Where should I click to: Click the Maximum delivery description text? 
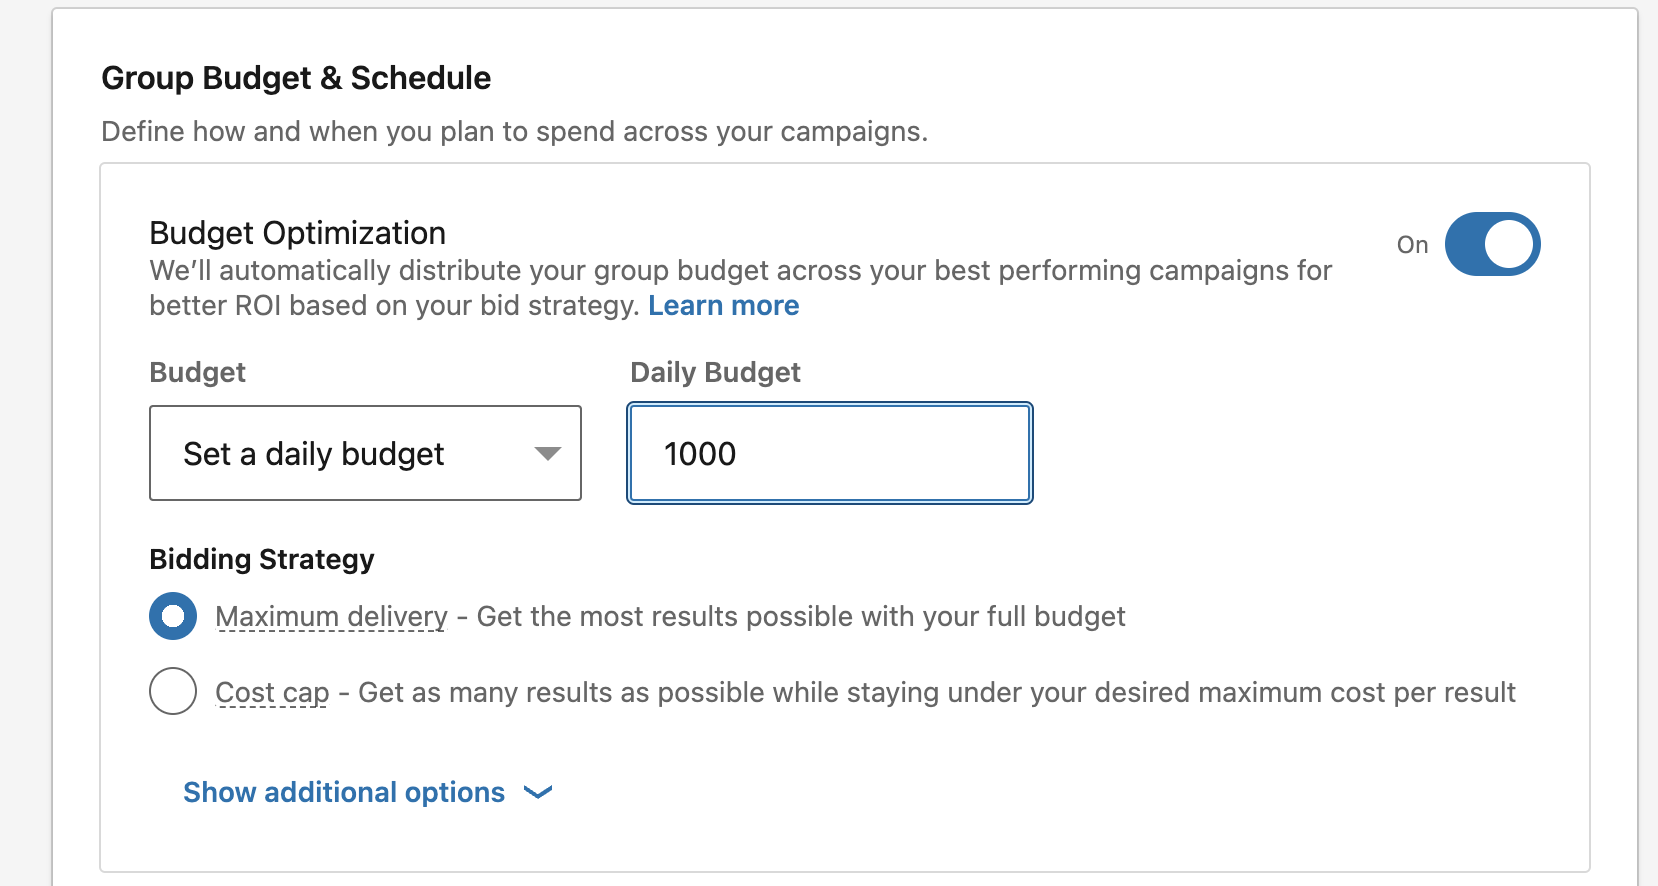coord(800,616)
